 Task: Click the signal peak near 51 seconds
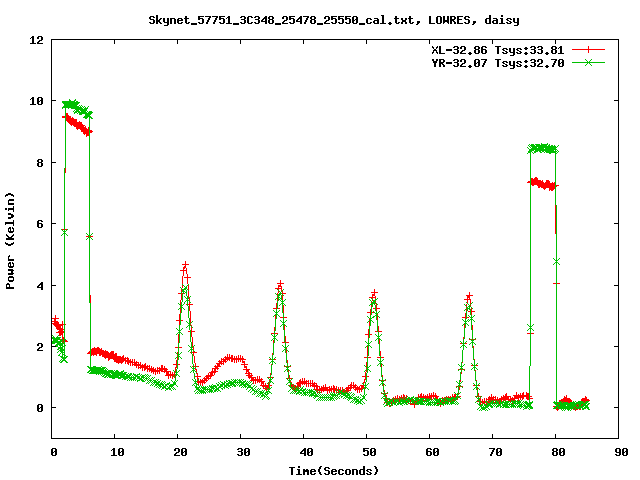[374, 294]
